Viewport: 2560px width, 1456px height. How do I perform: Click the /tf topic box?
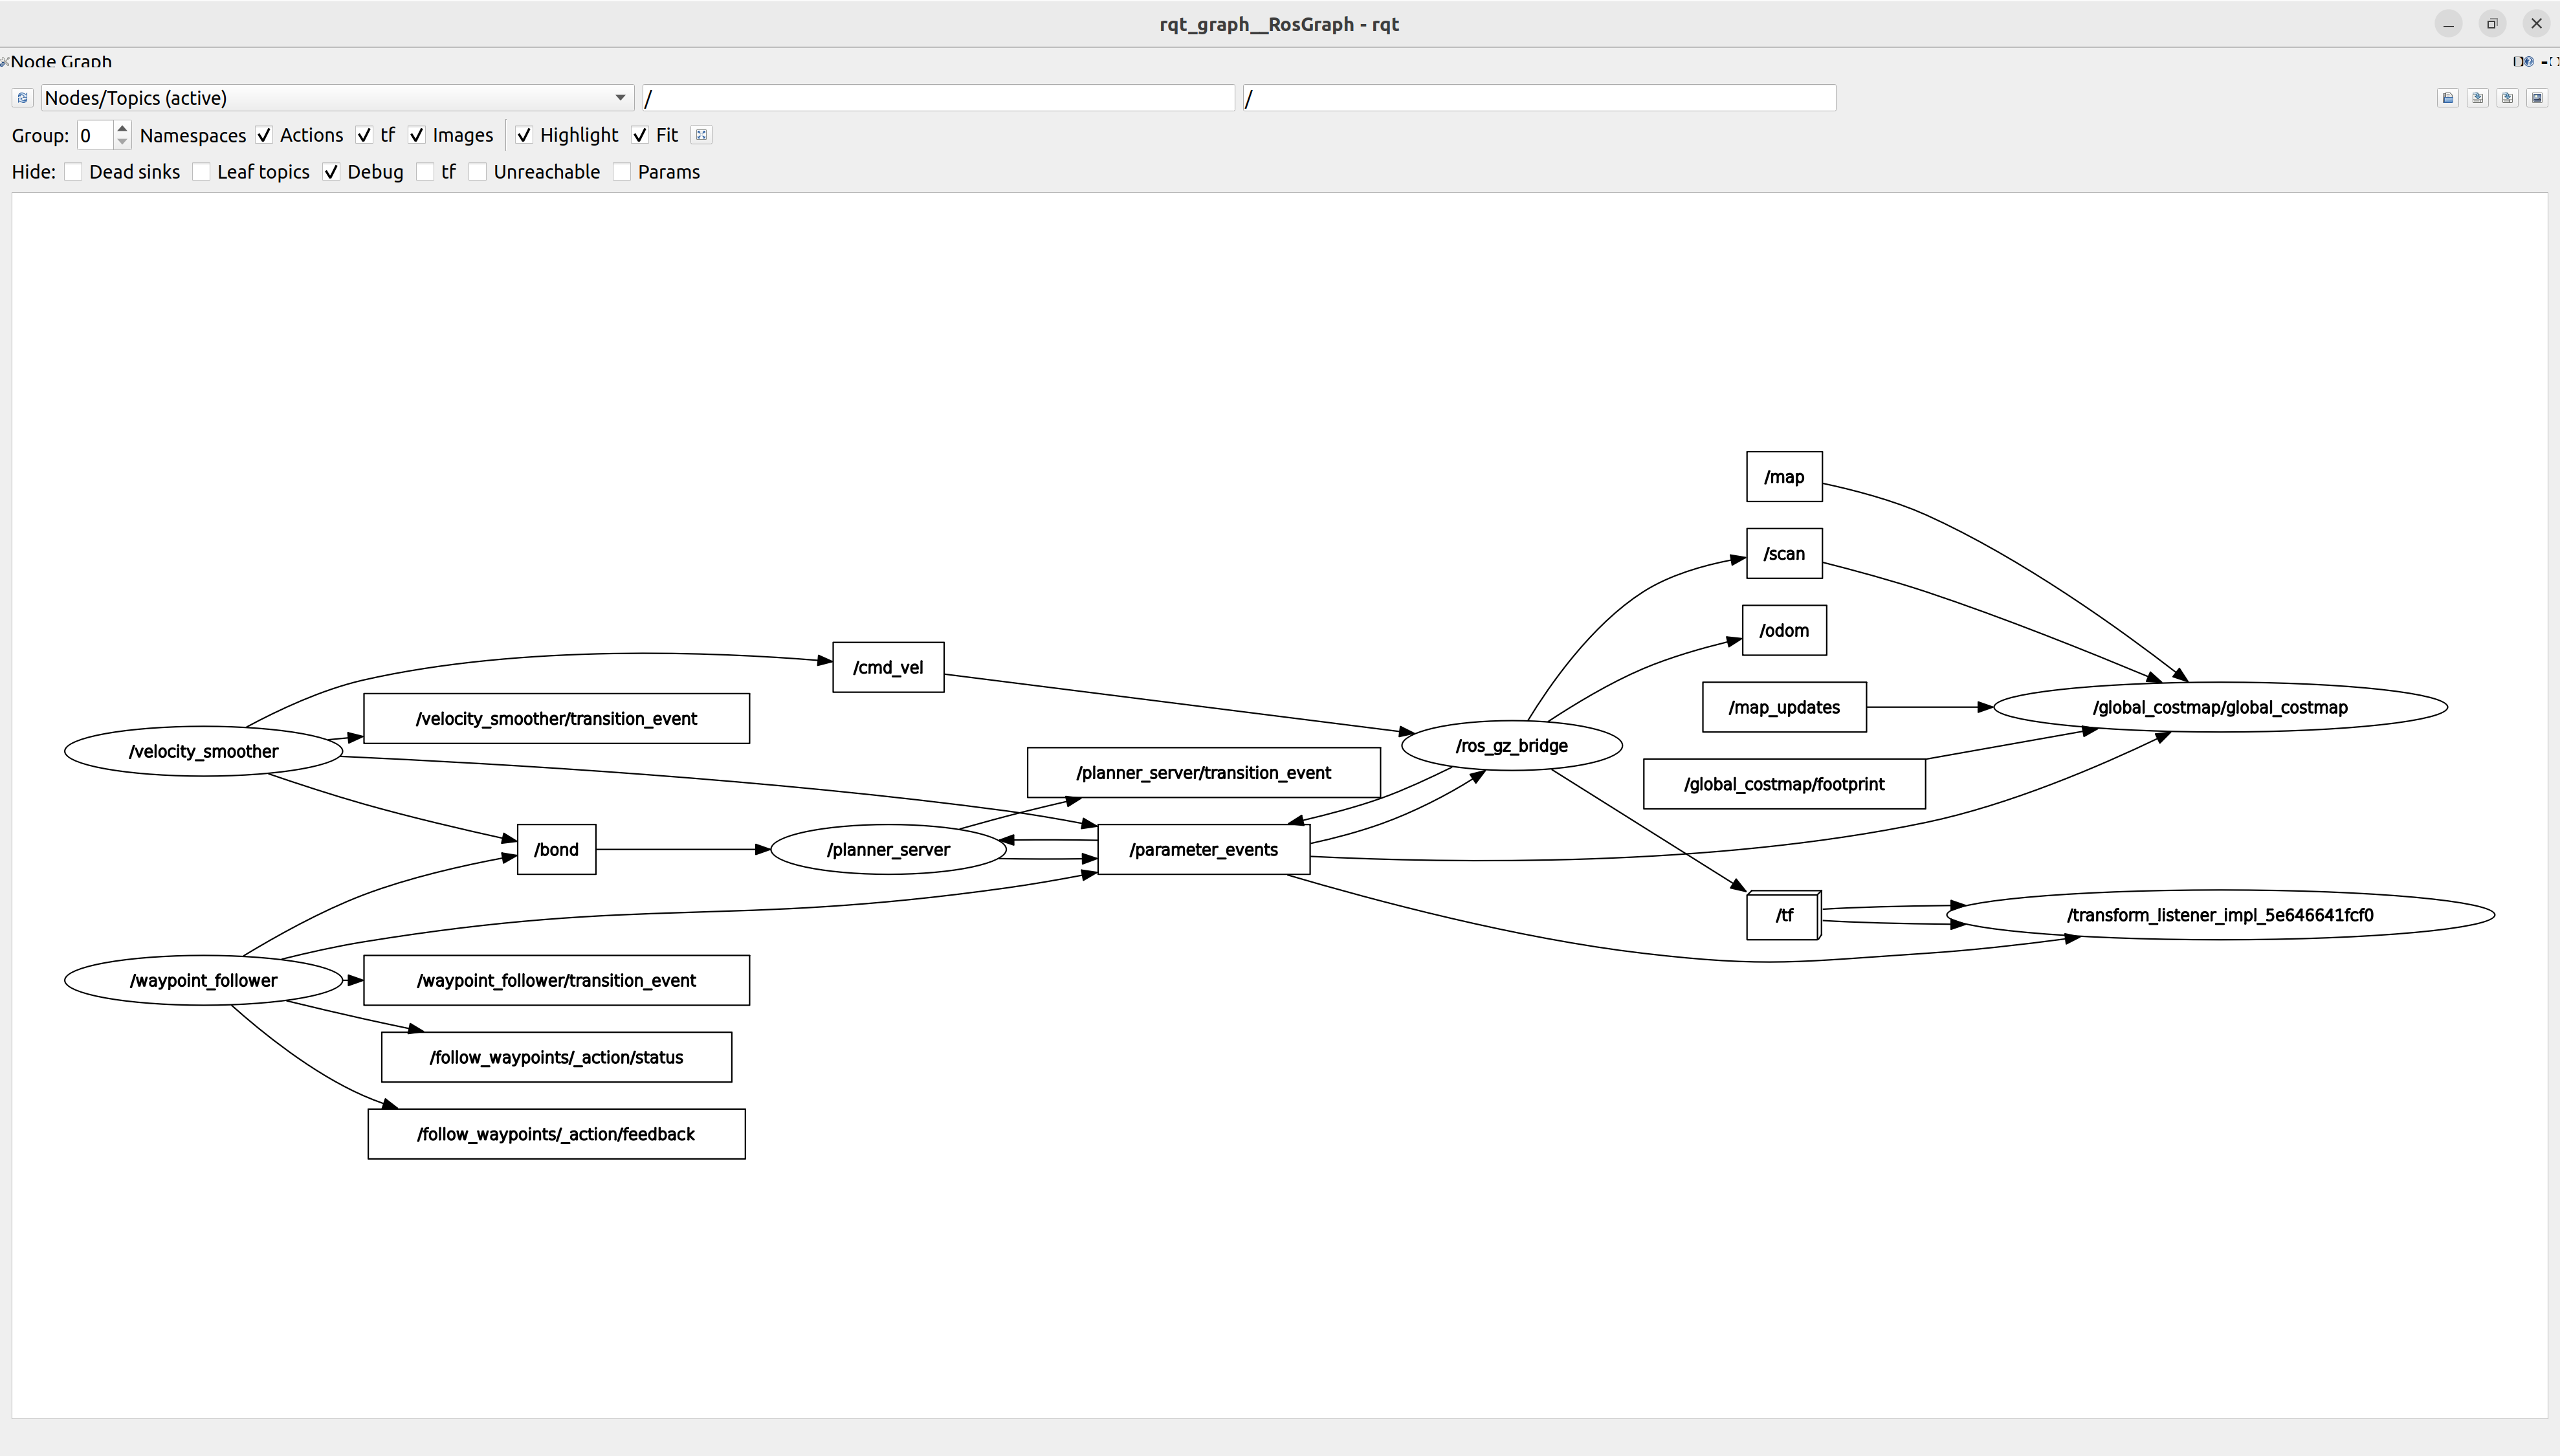(1784, 915)
